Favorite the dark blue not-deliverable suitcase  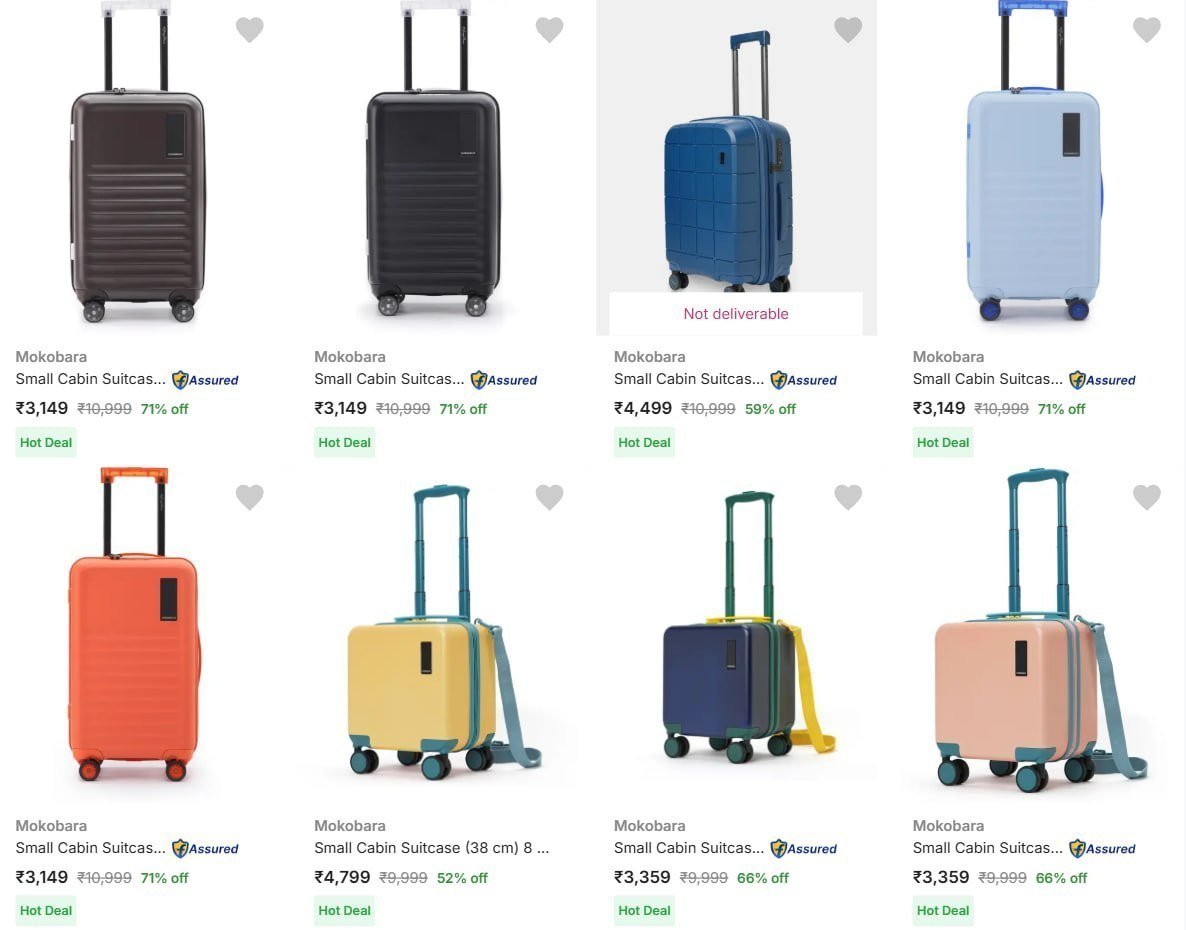(x=848, y=30)
